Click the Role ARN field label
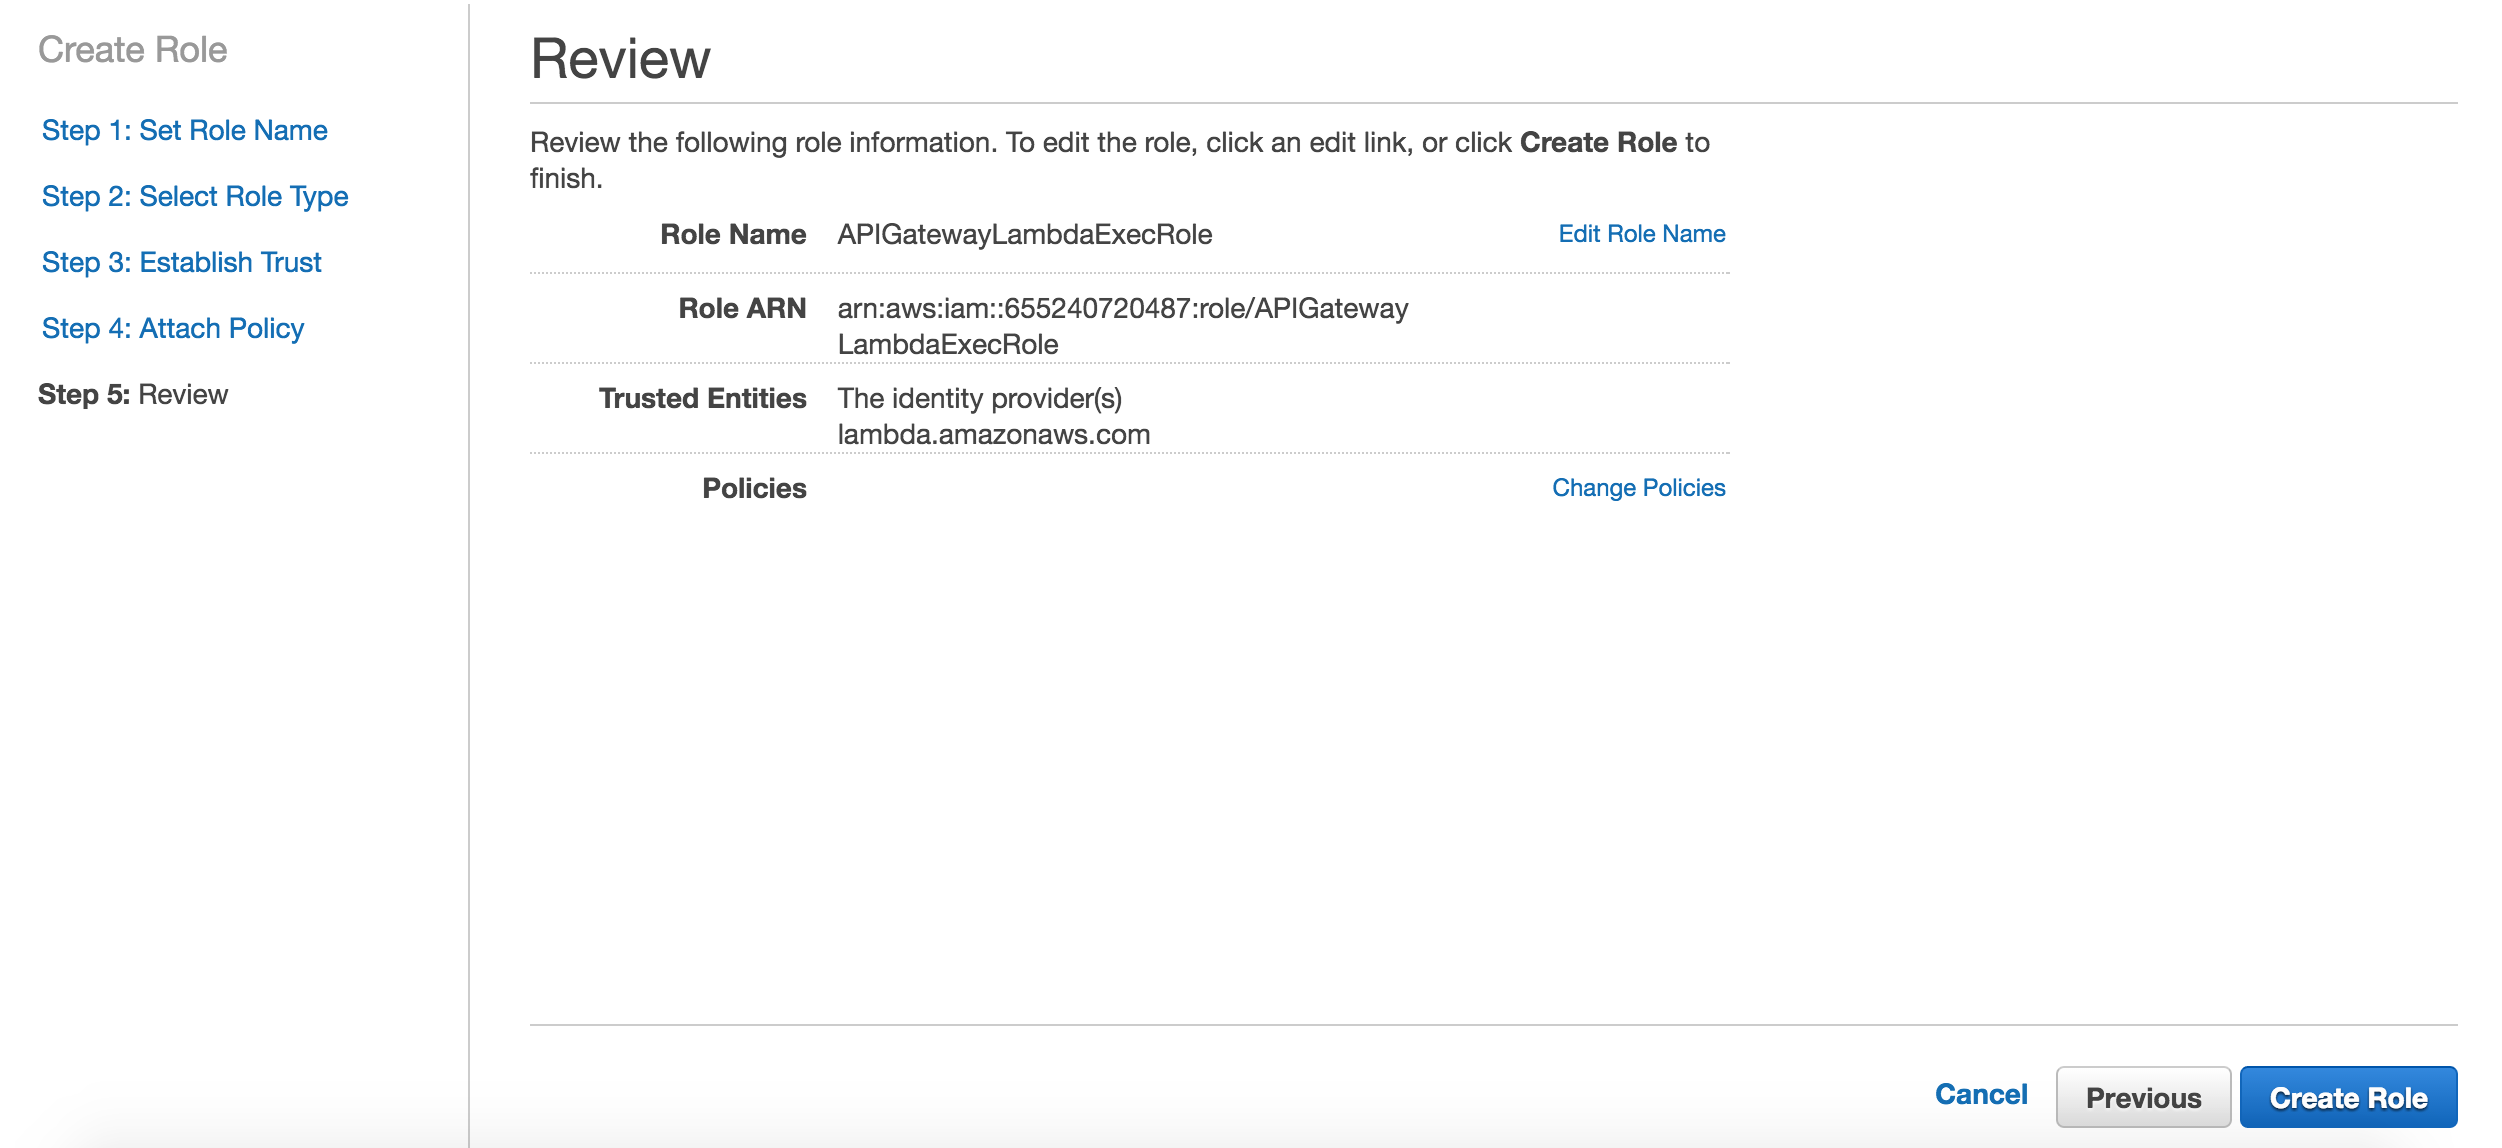The height and width of the screenshot is (1148, 2502). [x=742, y=309]
